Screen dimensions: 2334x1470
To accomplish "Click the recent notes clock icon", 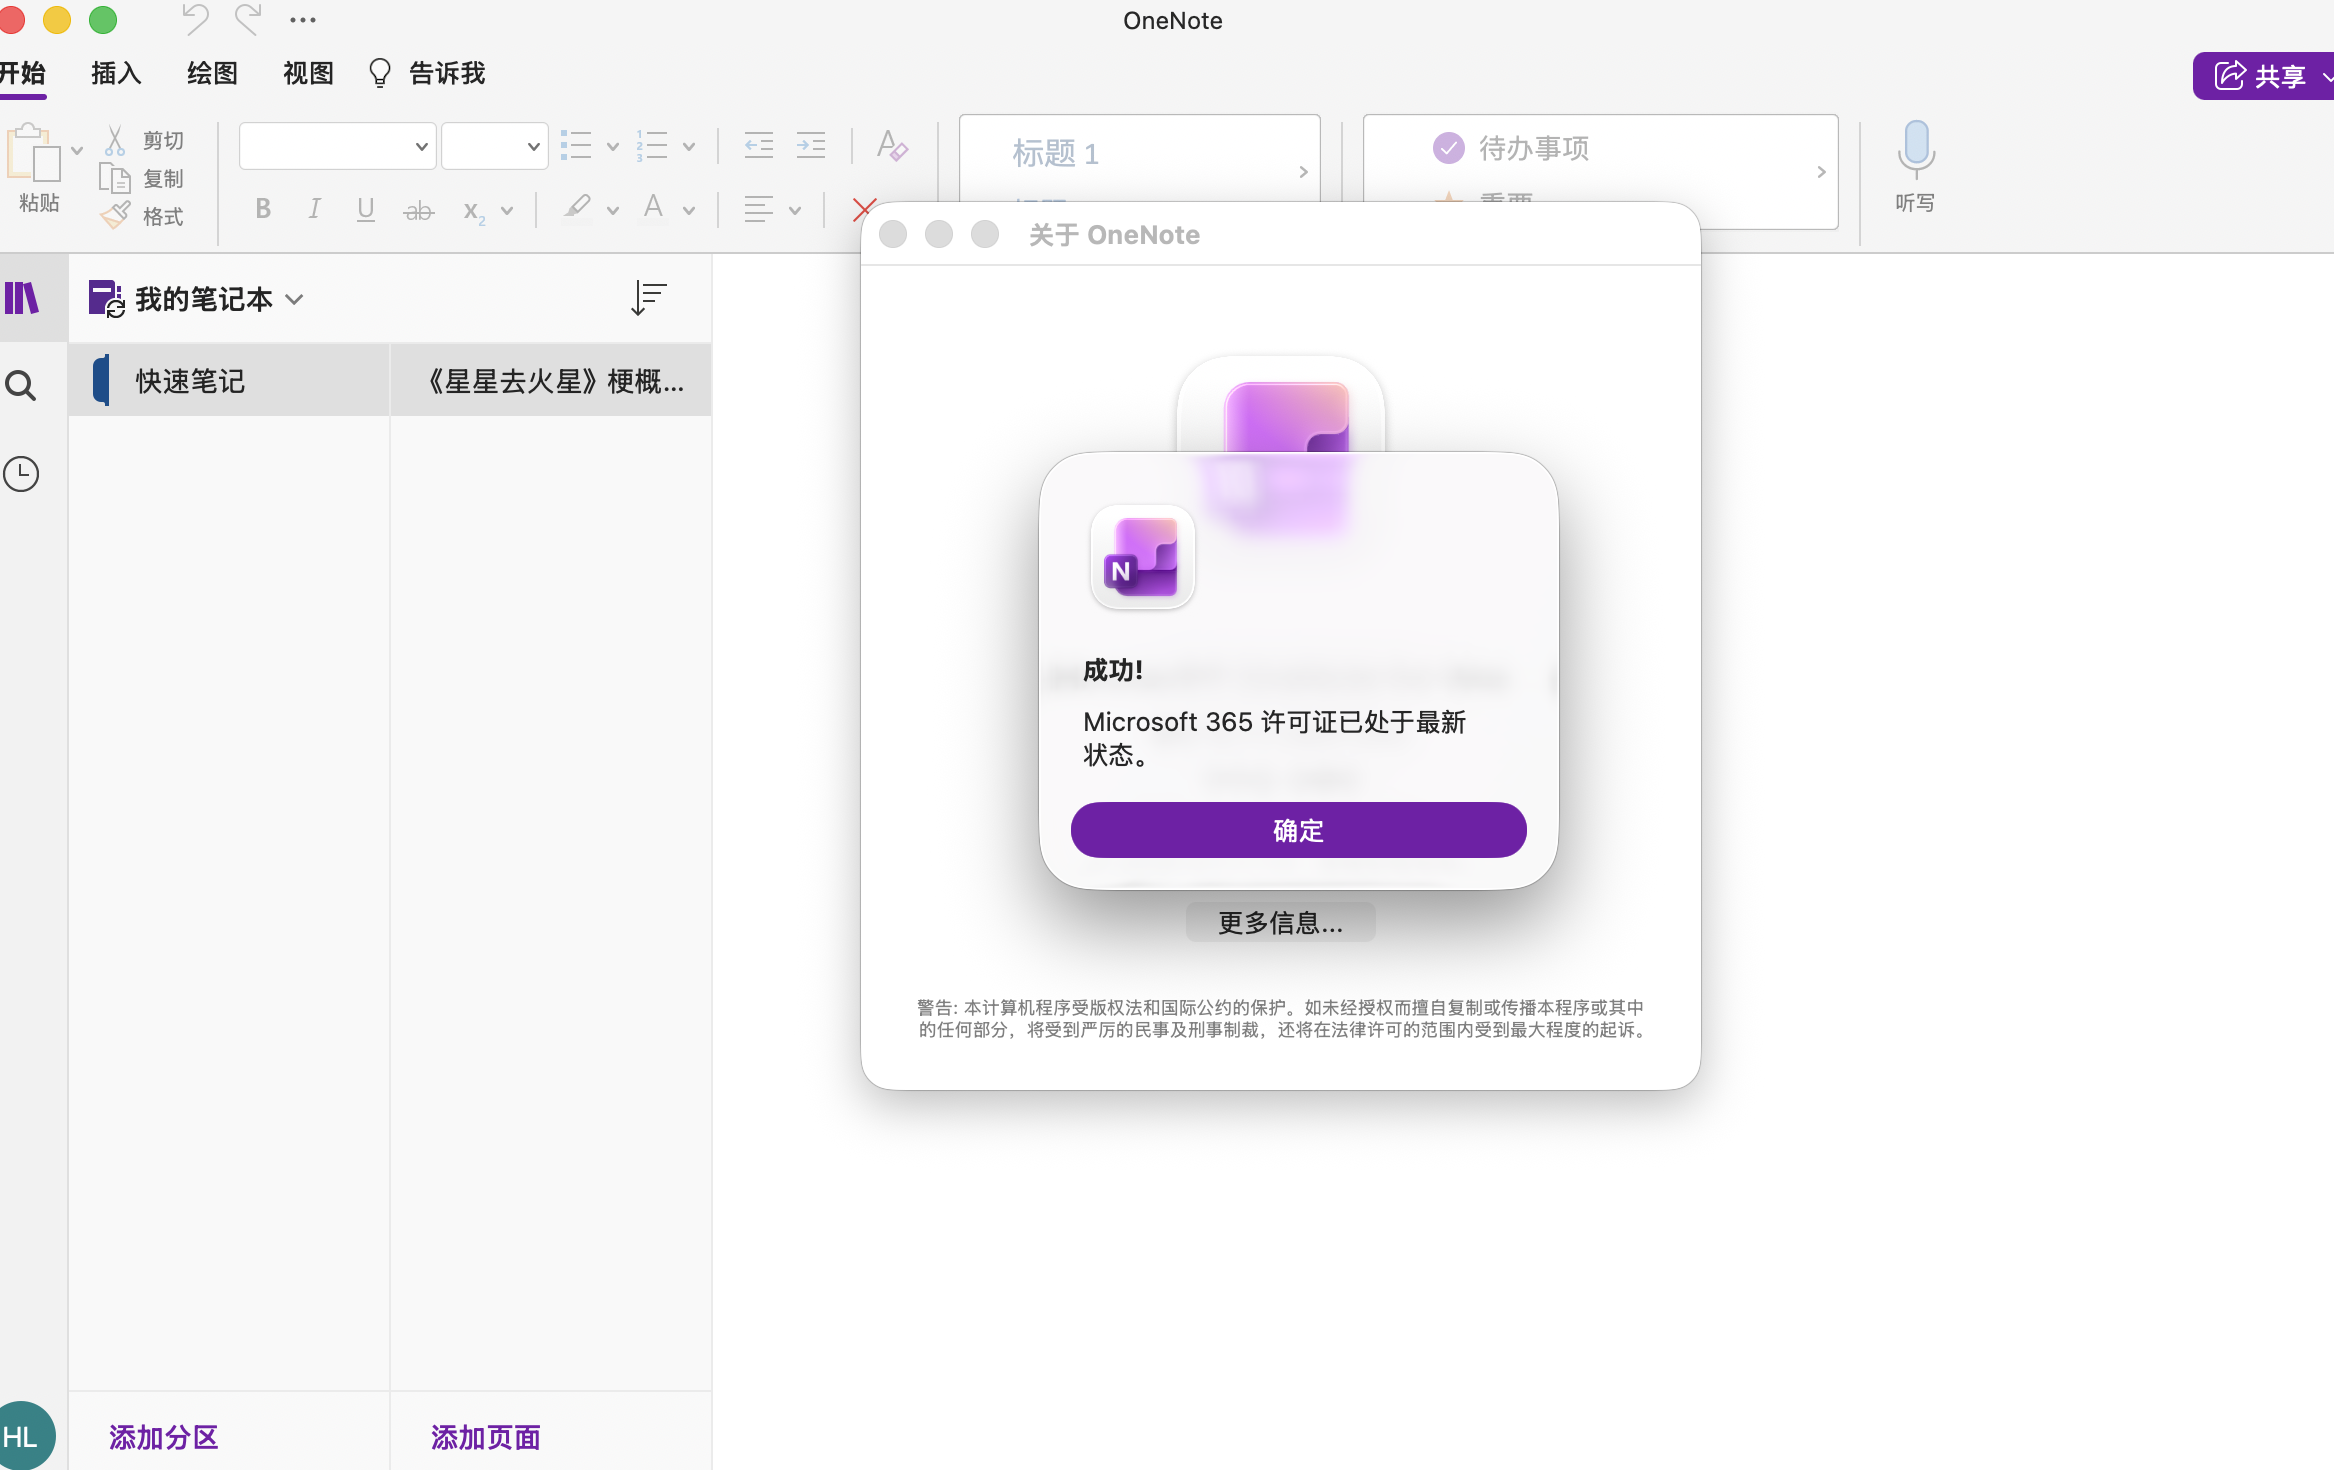I will click(x=21, y=474).
